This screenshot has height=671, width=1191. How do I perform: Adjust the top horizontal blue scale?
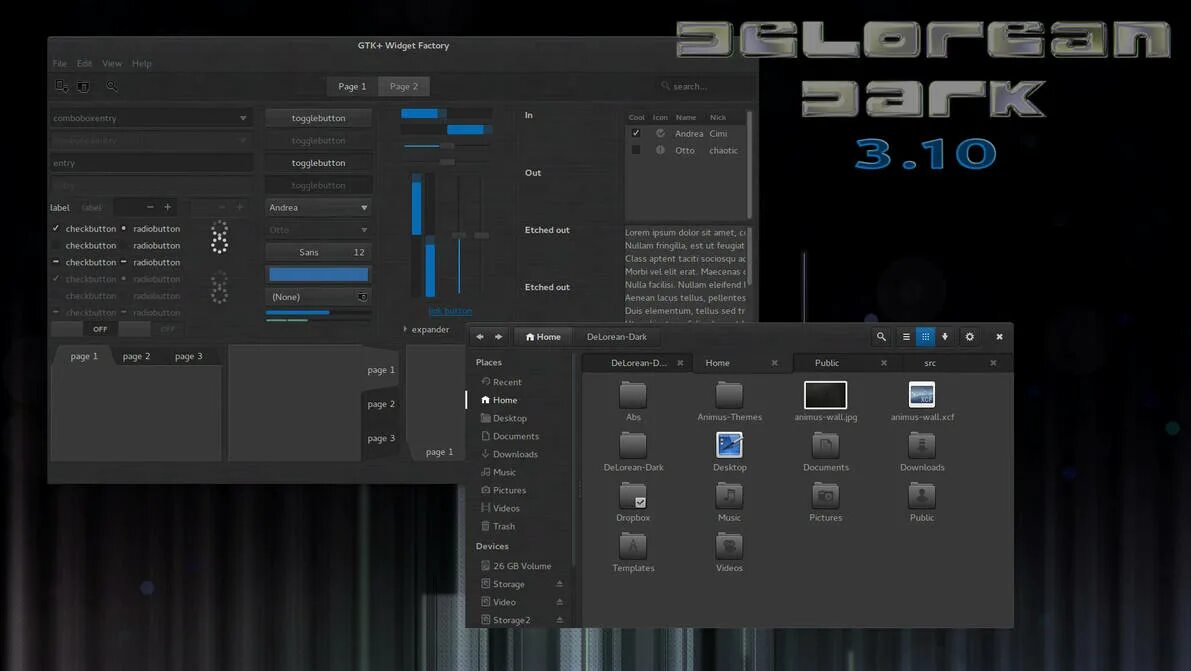447,114
